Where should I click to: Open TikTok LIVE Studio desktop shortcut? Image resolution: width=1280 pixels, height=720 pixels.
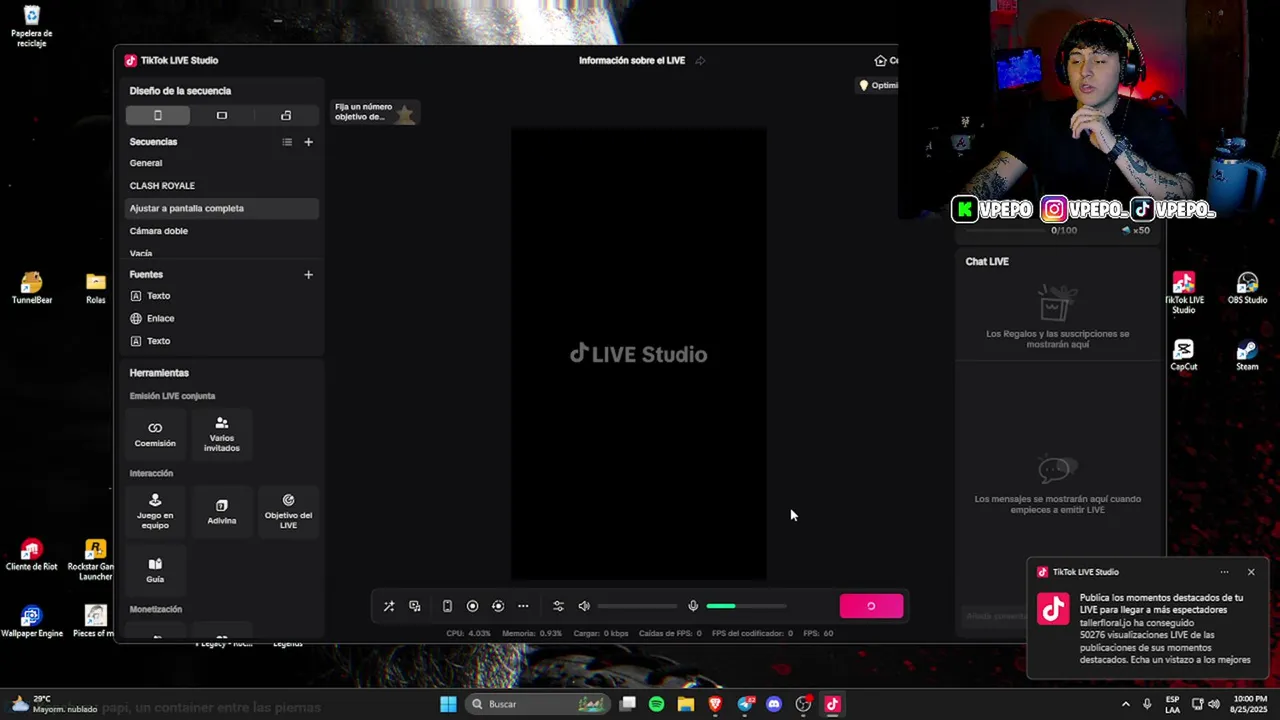point(1184,293)
